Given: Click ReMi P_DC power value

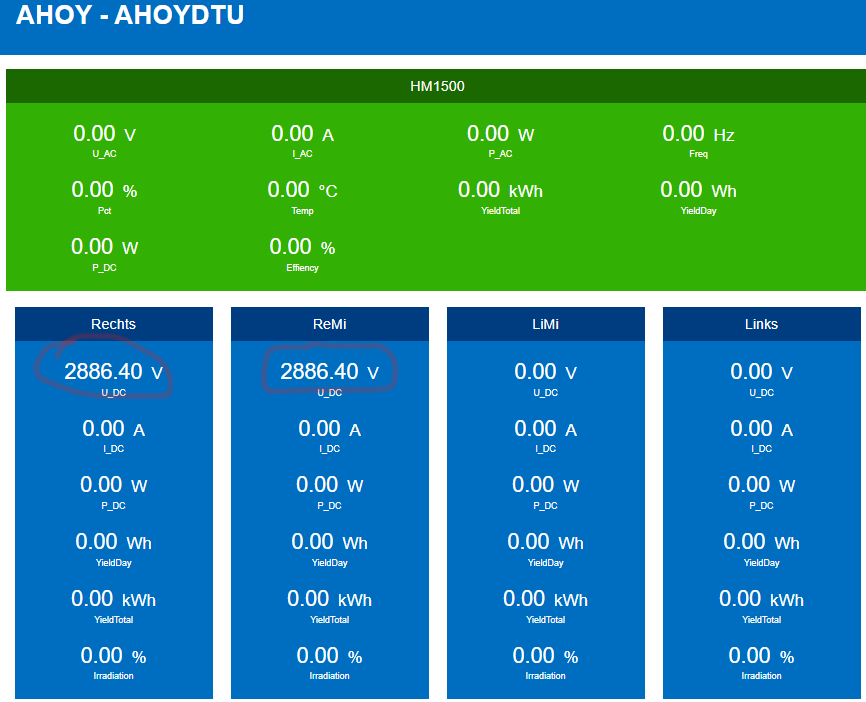Looking at the screenshot, I should (x=330, y=485).
